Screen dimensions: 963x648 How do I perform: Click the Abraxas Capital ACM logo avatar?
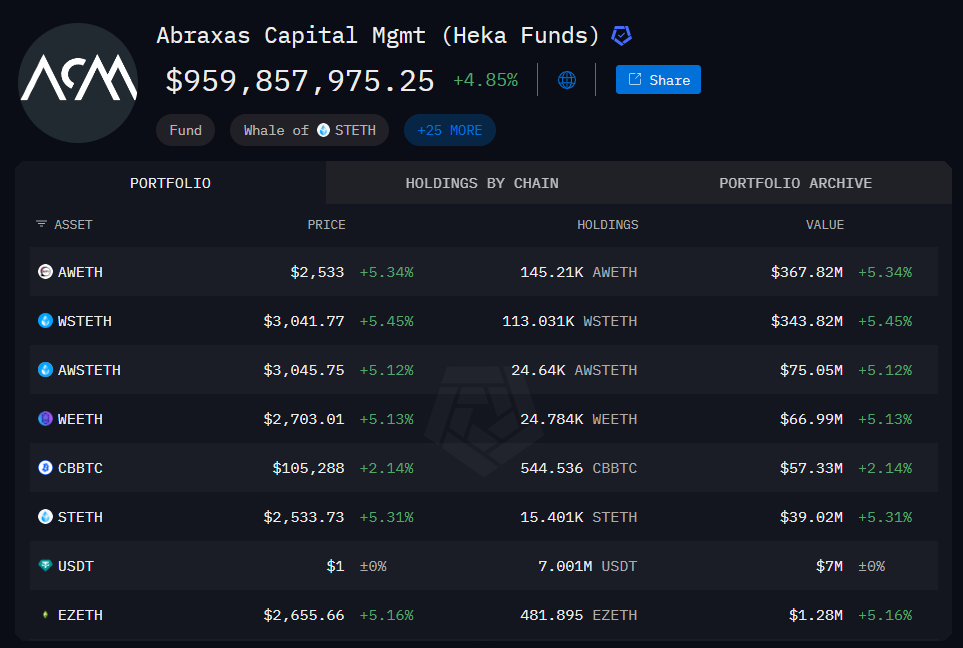point(78,83)
